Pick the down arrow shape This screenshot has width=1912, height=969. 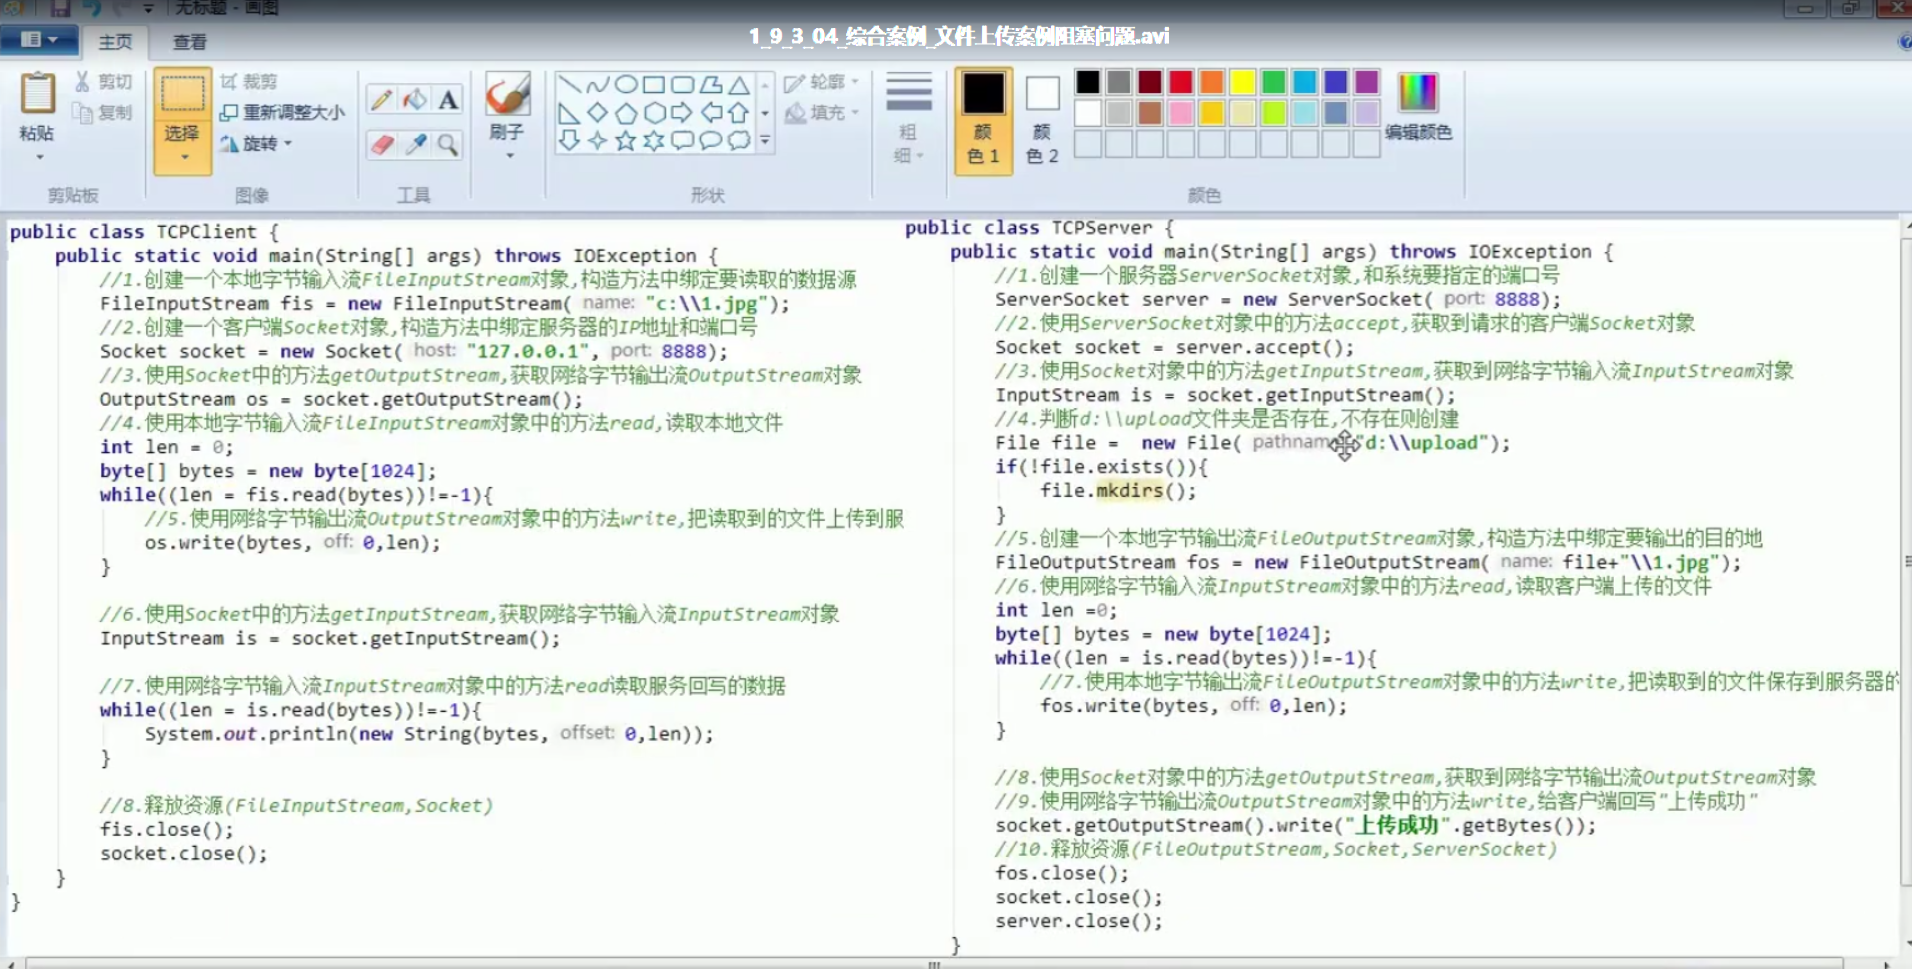(x=569, y=140)
